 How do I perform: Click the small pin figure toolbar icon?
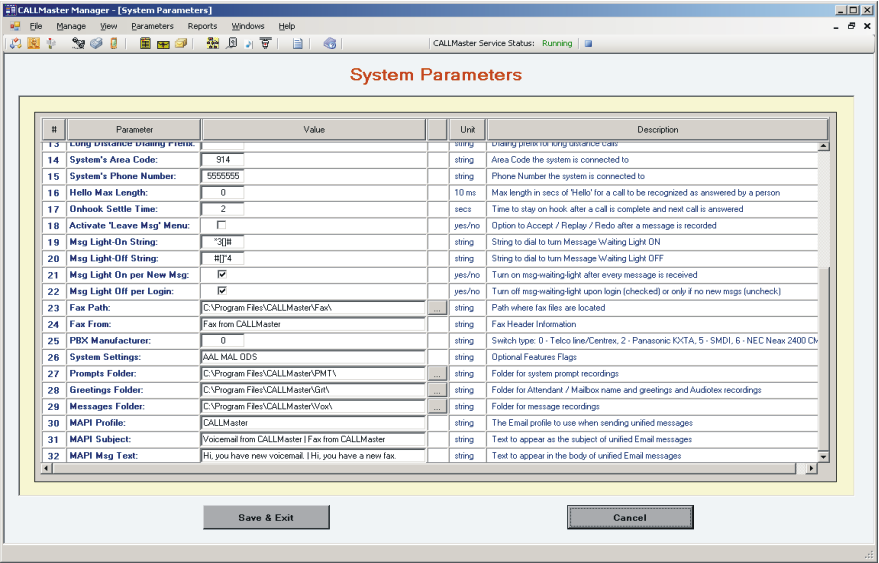click(52, 43)
